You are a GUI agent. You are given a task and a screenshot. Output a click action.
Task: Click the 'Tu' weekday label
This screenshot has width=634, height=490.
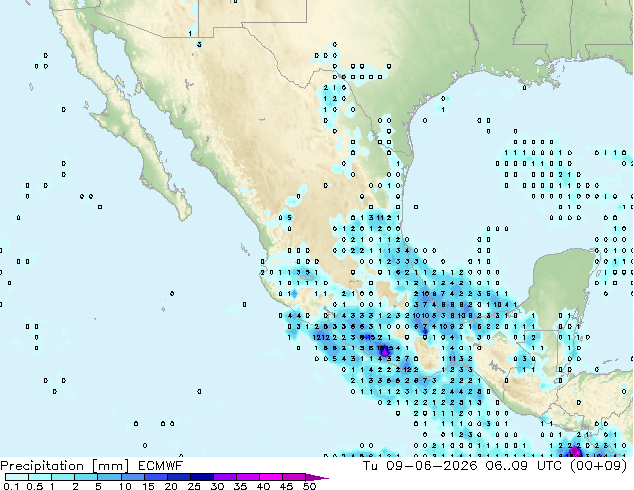click(x=370, y=466)
